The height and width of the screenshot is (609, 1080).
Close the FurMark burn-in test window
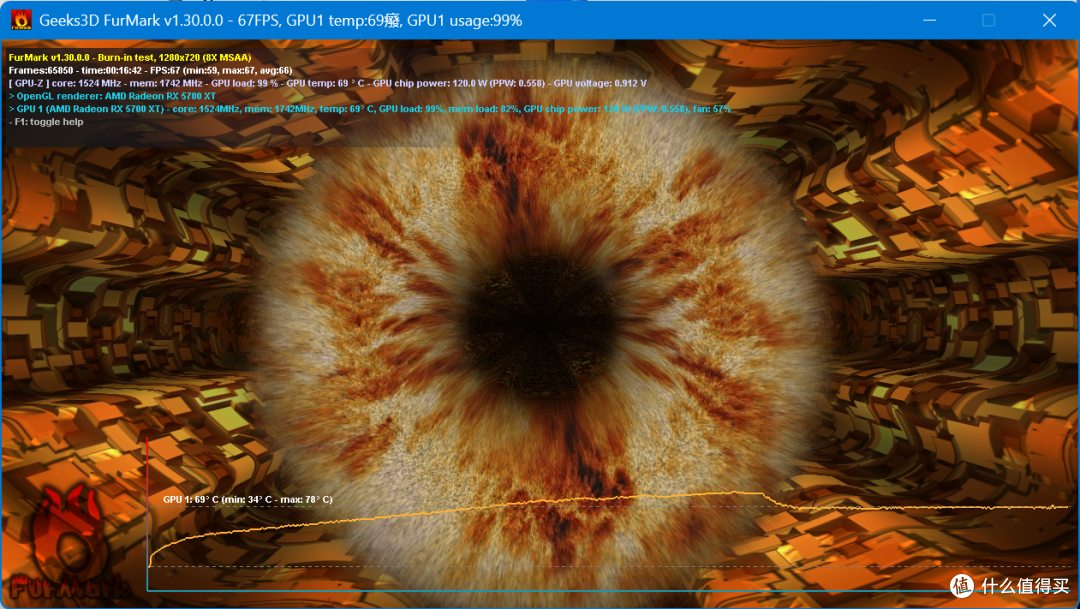tap(1049, 20)
